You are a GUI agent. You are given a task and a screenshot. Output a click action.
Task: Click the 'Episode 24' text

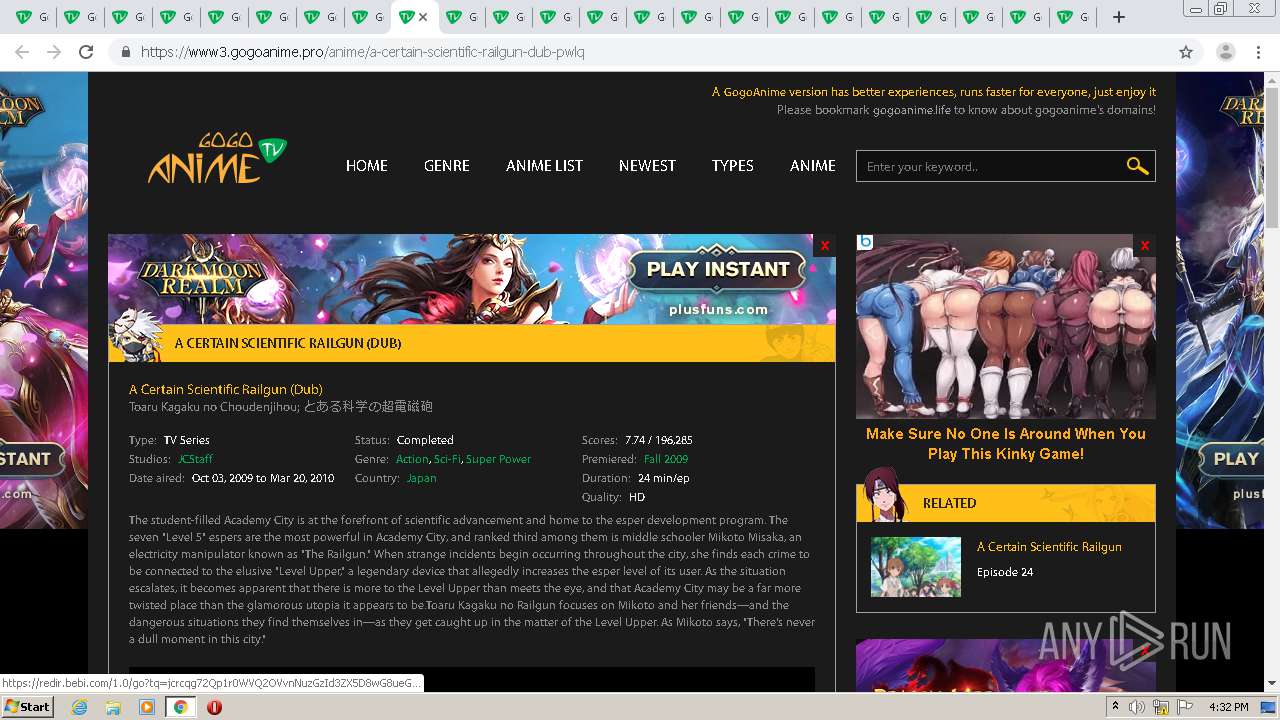1005,572
